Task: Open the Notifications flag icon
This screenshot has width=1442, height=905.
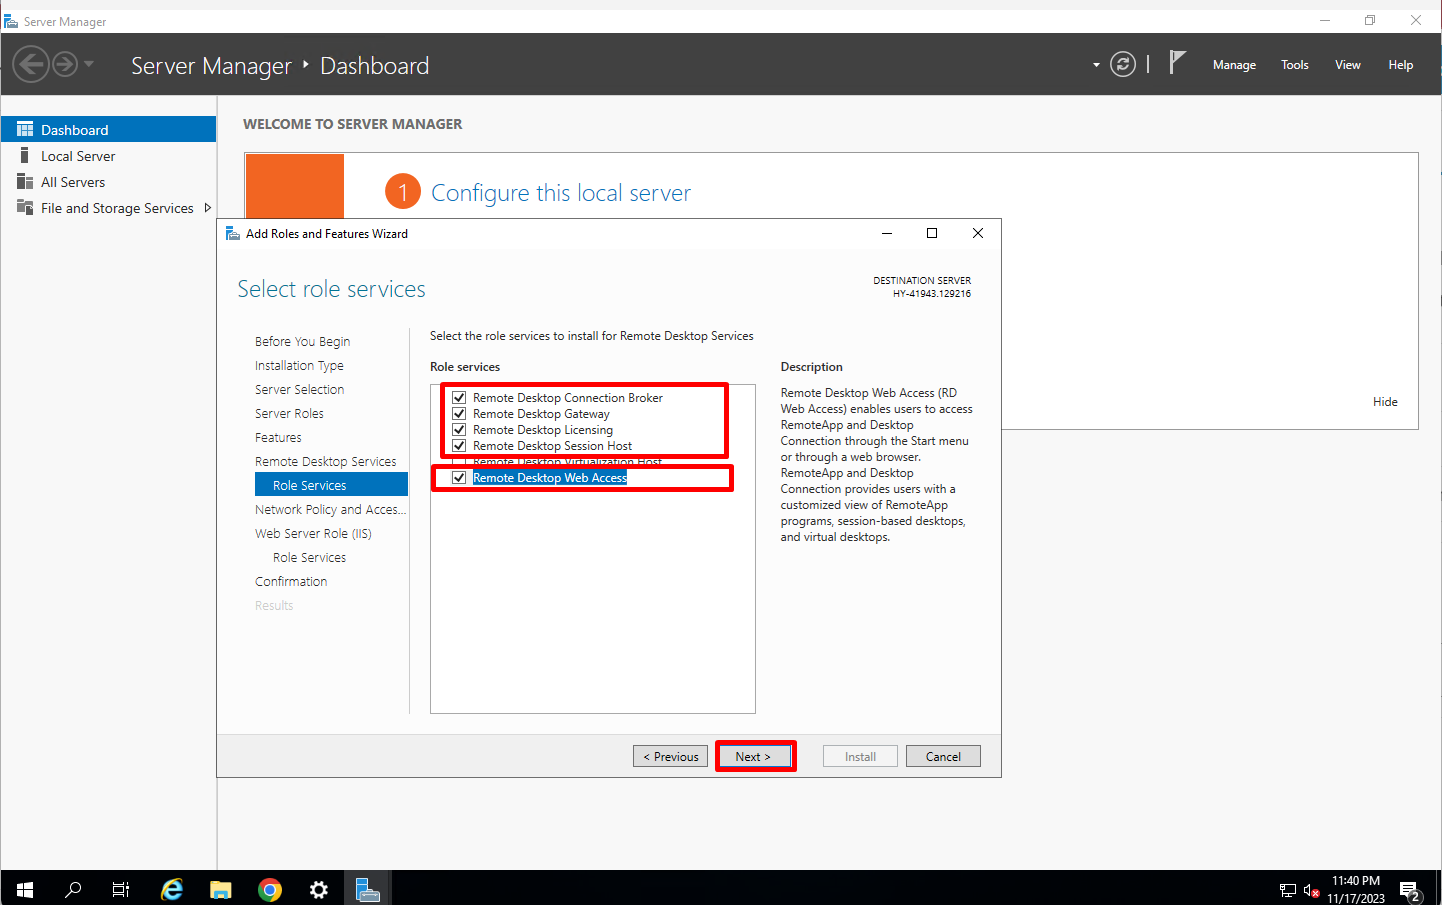Action: pos(1177,63)
